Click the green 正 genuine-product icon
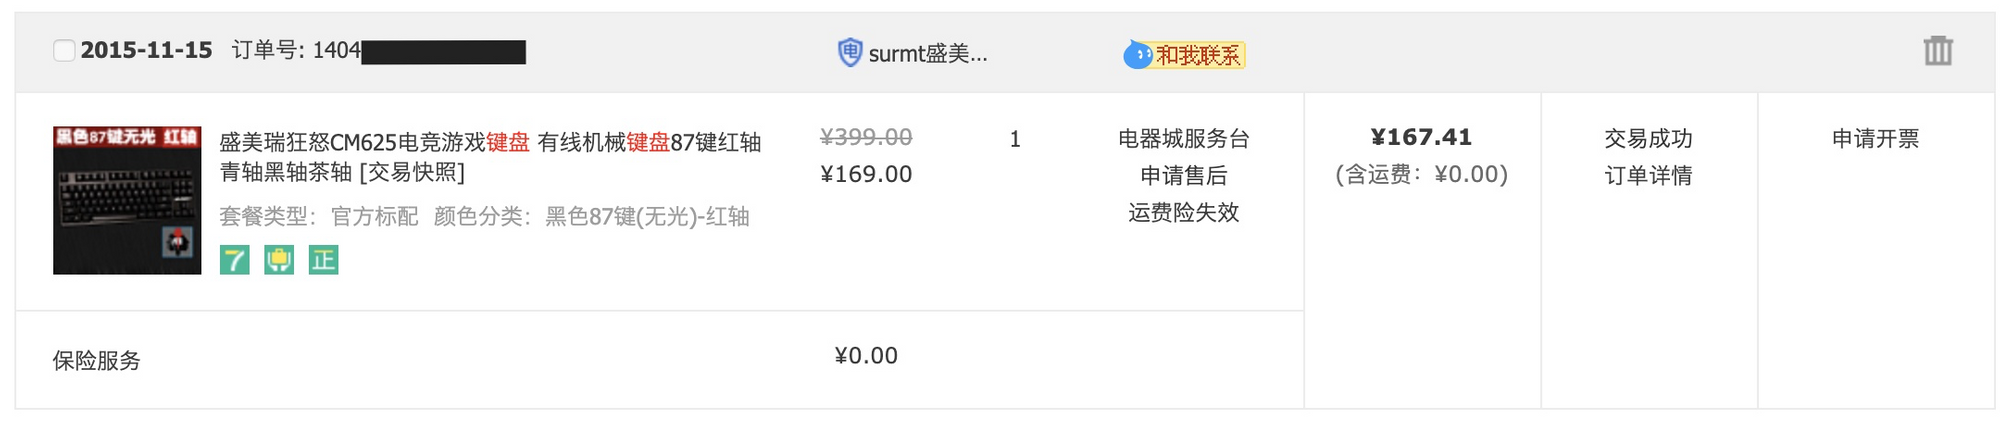 323,261
